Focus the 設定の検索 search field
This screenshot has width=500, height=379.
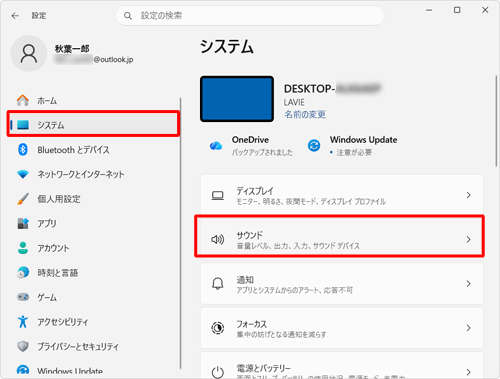coord(250,16)
